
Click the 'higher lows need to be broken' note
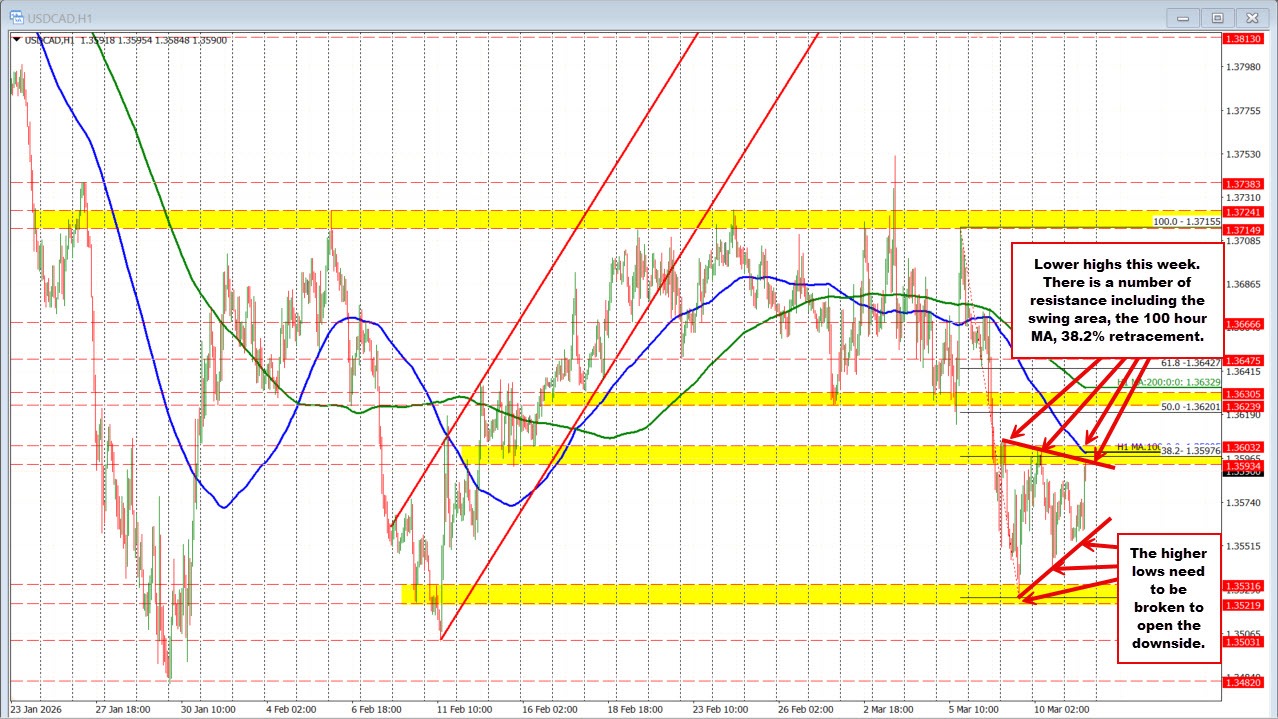[1168, 598]
